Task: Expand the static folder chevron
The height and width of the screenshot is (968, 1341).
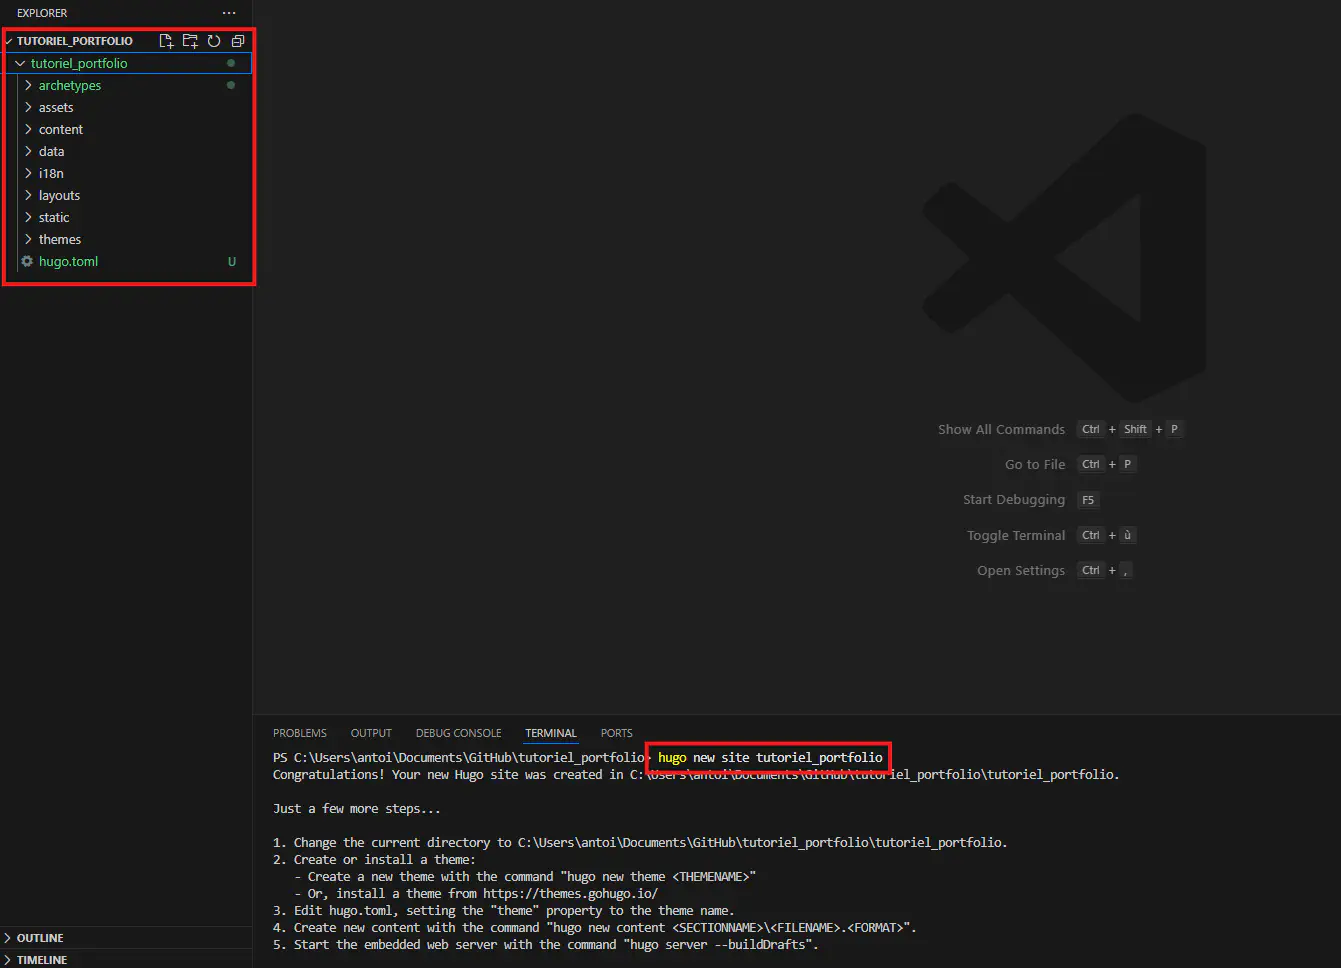Action: click(x=28, y=217)
